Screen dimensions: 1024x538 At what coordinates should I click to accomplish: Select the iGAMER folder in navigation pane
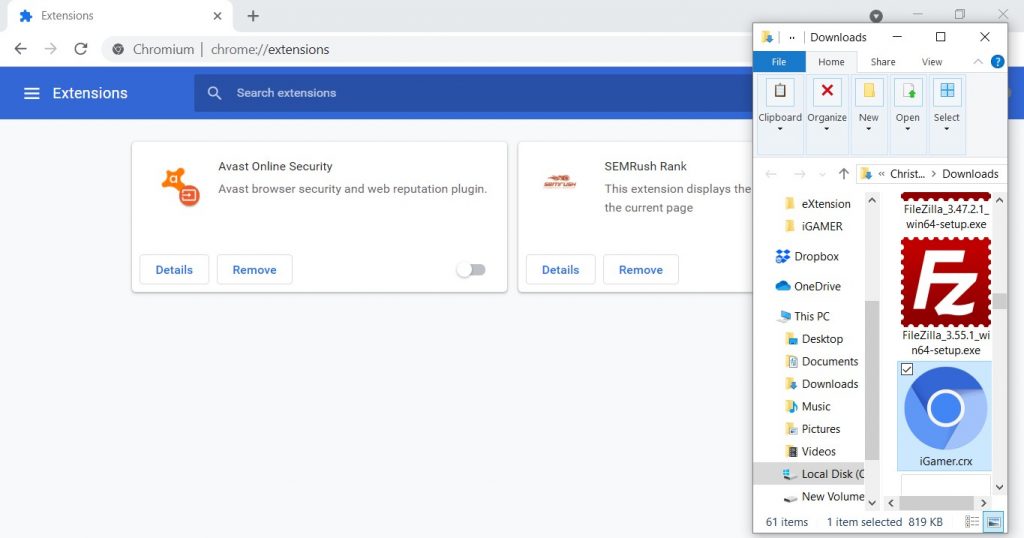tap(813, 226)
